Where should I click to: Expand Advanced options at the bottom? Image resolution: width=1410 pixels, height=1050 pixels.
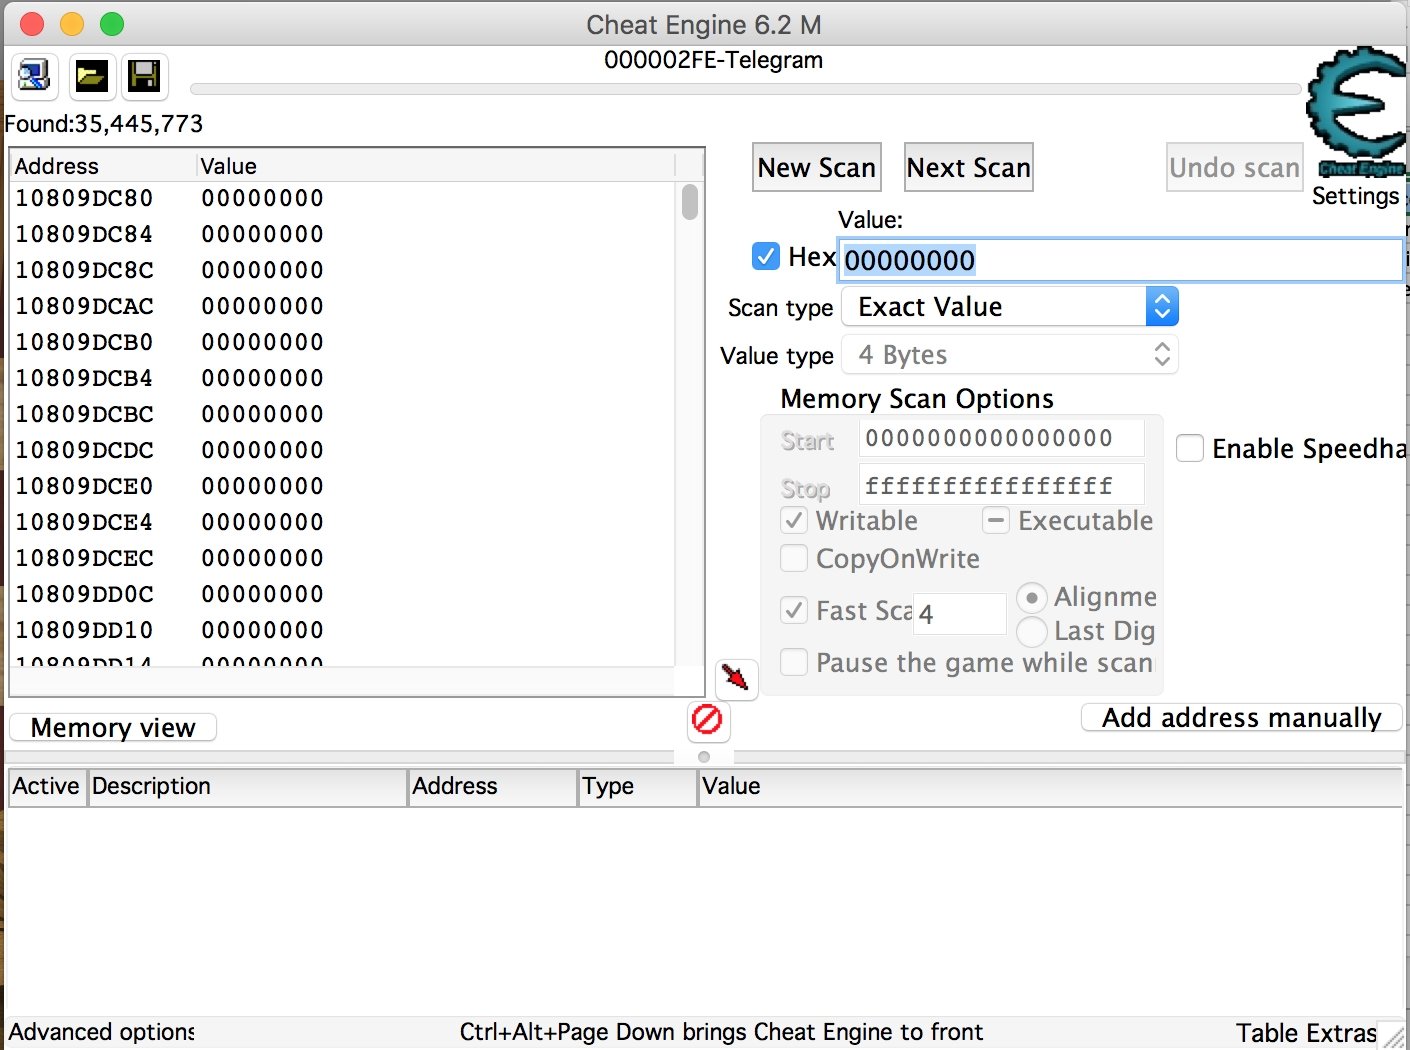(100, 1032)
